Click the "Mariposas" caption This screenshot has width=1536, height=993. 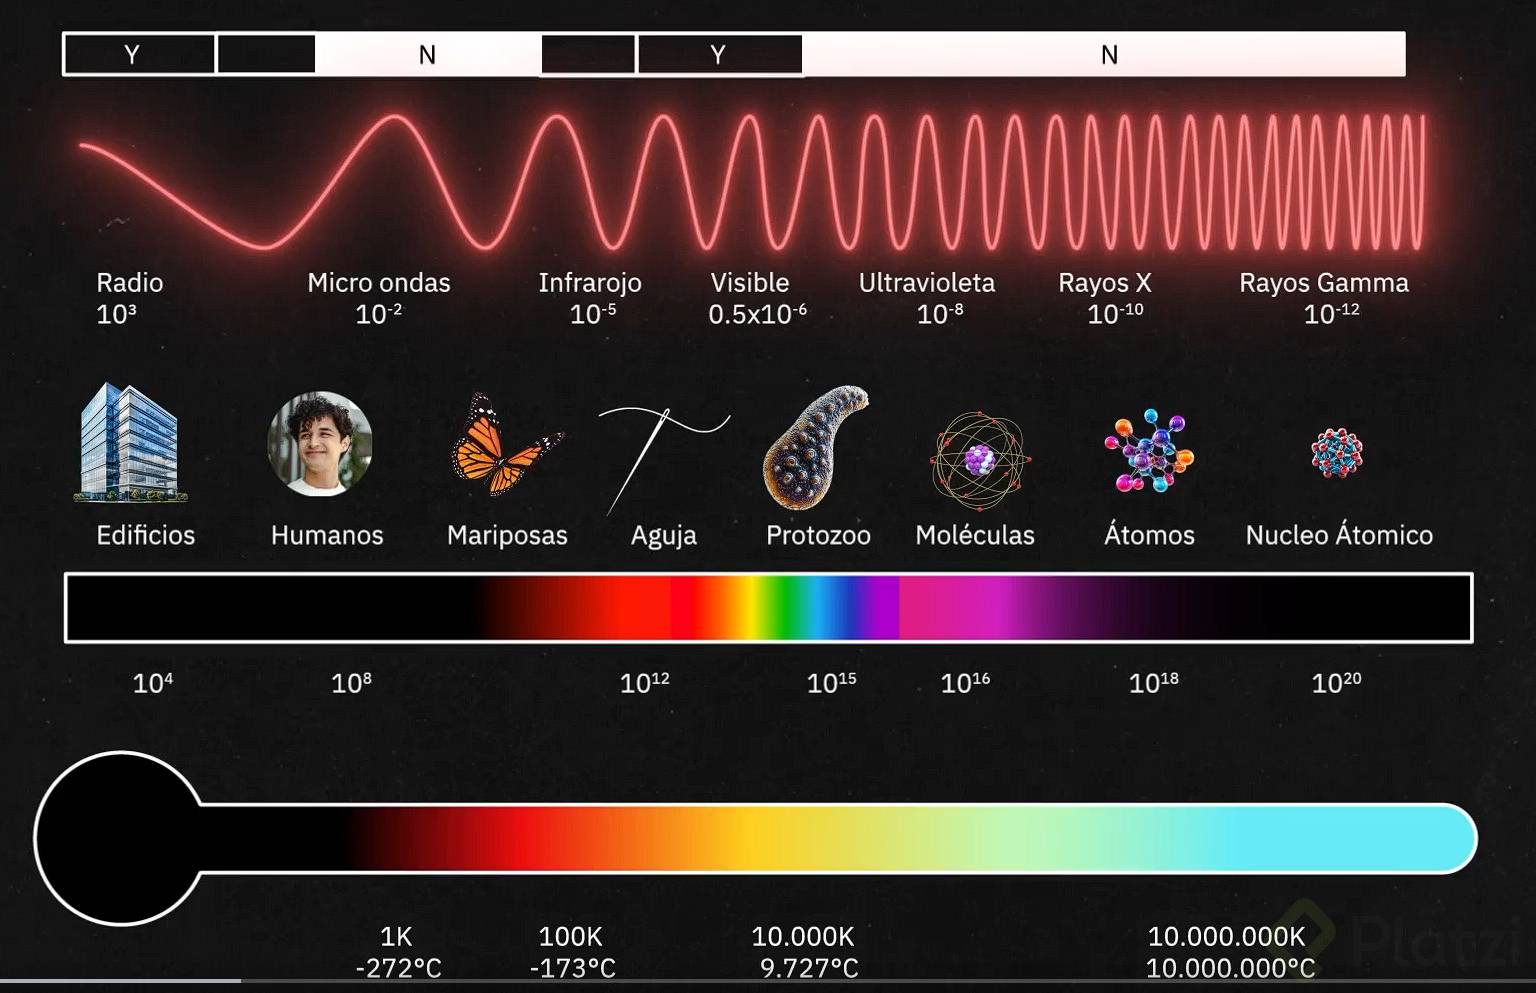(507, 536)
